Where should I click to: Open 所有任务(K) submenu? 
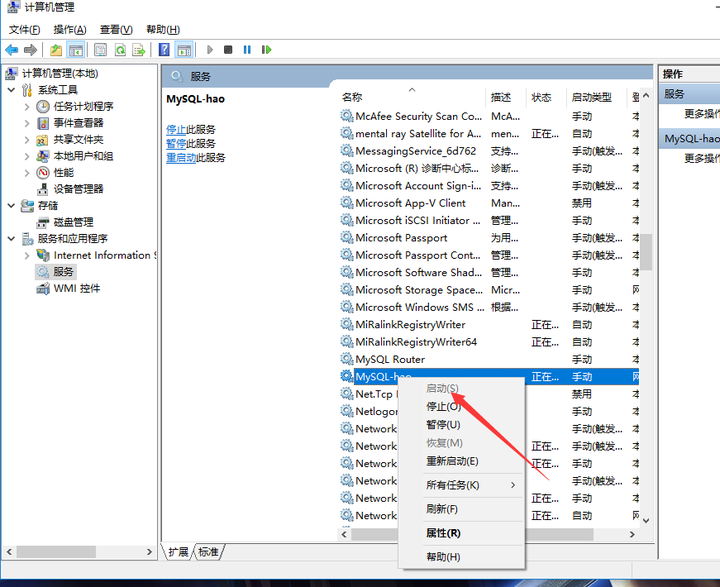461,485
